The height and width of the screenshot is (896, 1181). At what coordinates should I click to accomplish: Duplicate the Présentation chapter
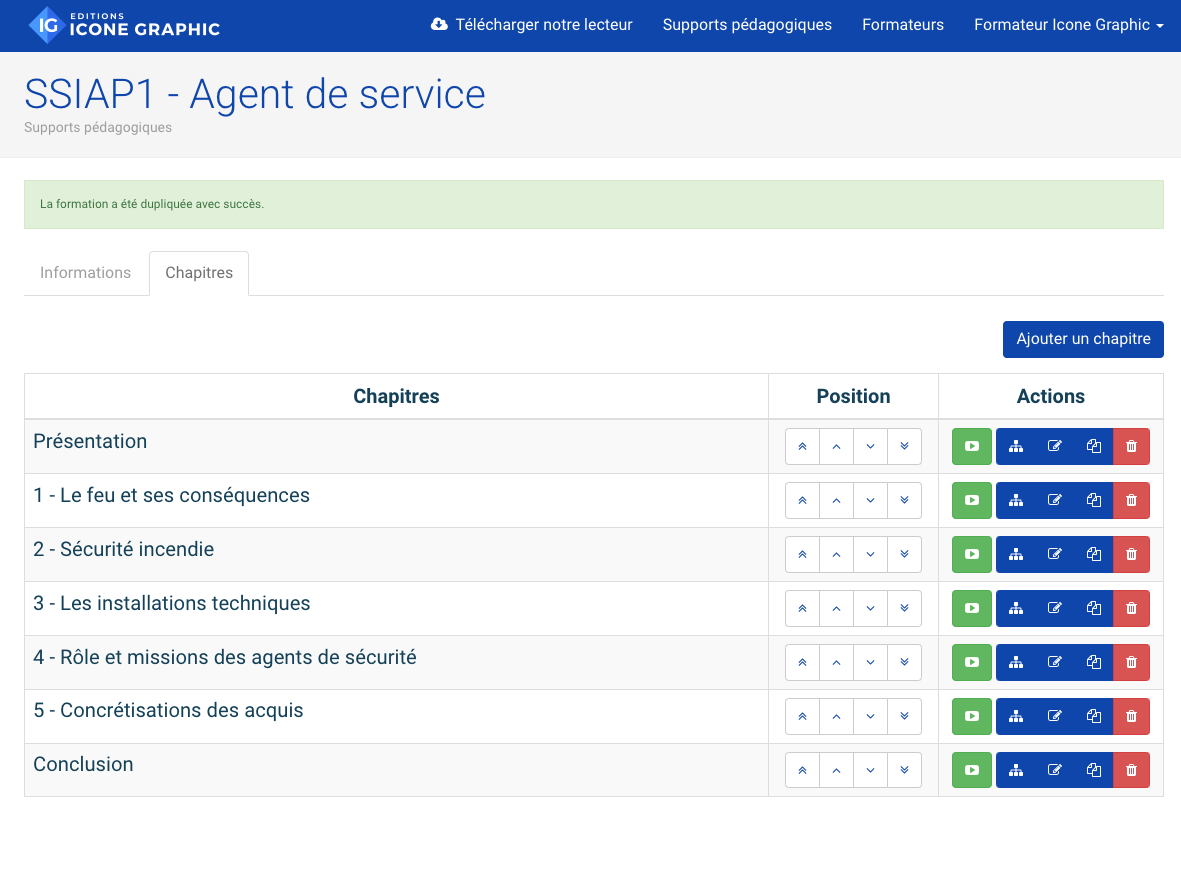point(1094,446)
